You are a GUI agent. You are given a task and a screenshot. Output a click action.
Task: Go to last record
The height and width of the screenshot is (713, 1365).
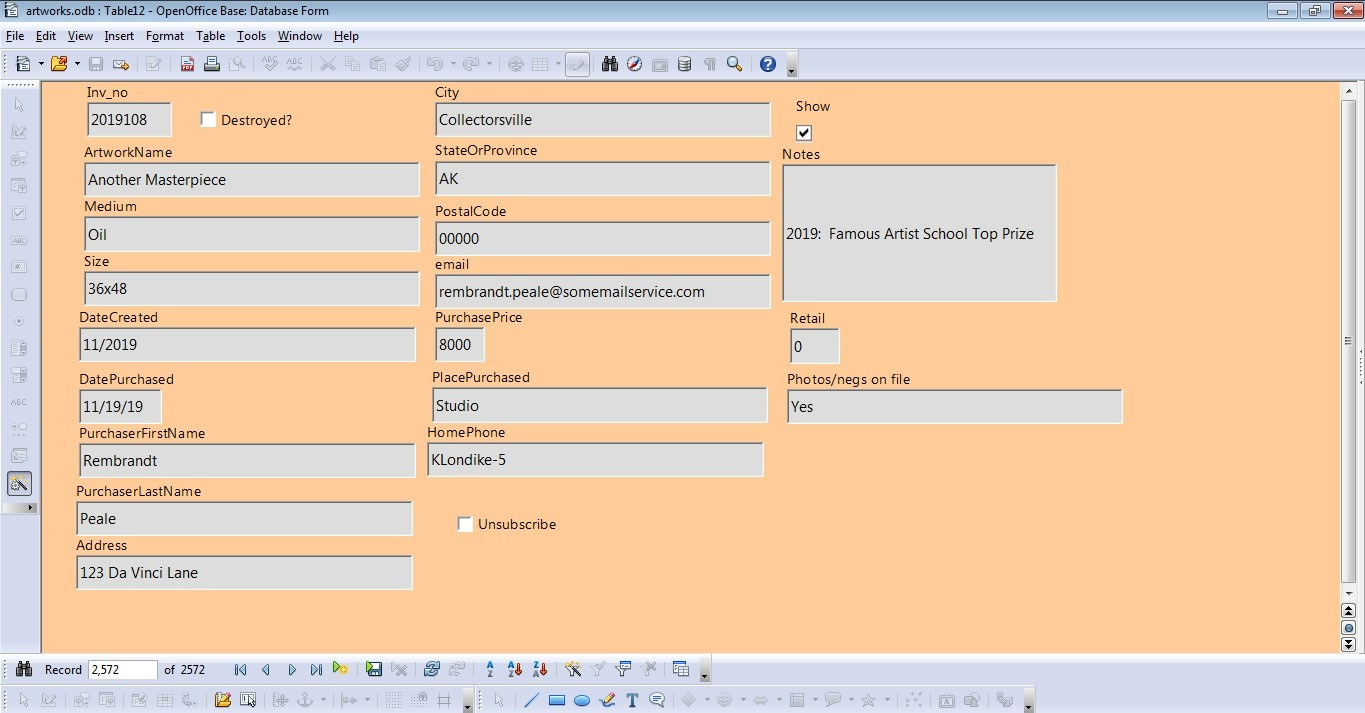316,670
